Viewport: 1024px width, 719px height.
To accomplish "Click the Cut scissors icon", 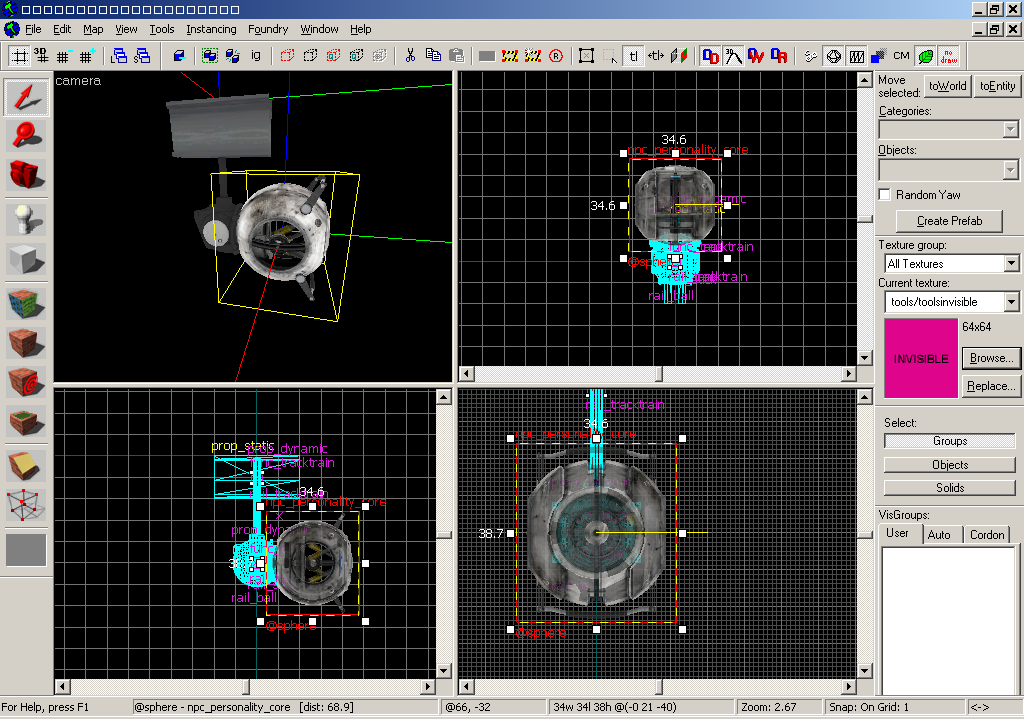I will point(410,56).
